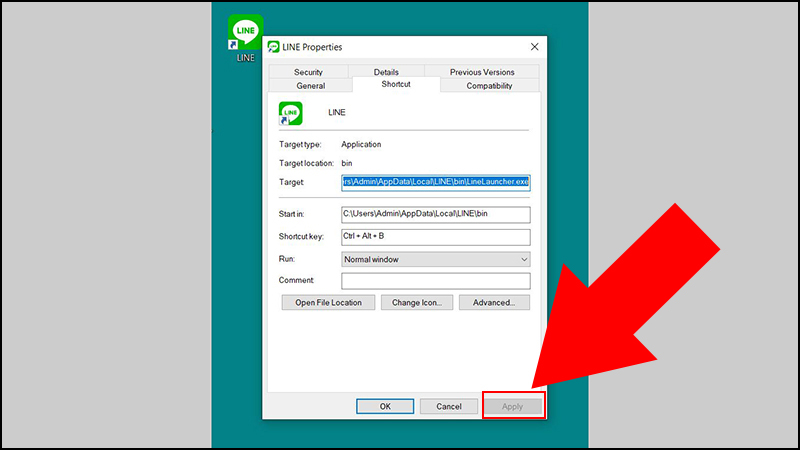The width and height of the screenshot is (800, 450).
Task: Click the Apply button
Action: (512, 407)
